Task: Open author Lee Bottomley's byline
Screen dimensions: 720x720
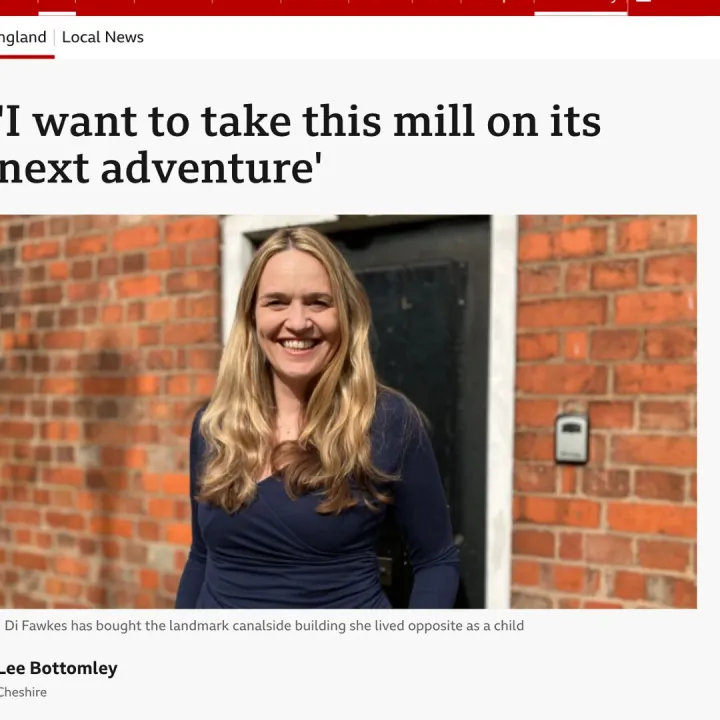Action: coord(58,668)
